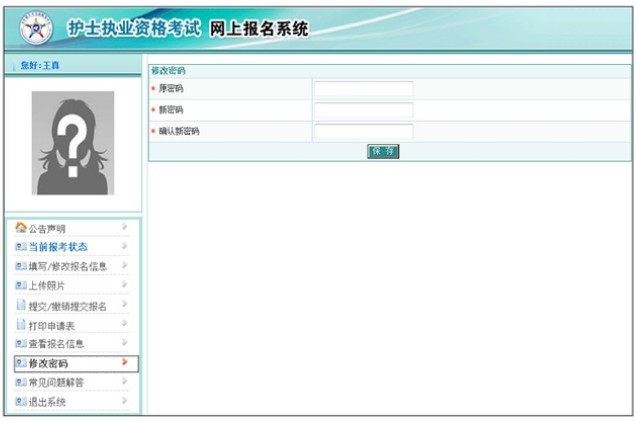Open the 常见问题解答 menu item
The width and height of the screenshot is (636, 421).
click(56, 382)
